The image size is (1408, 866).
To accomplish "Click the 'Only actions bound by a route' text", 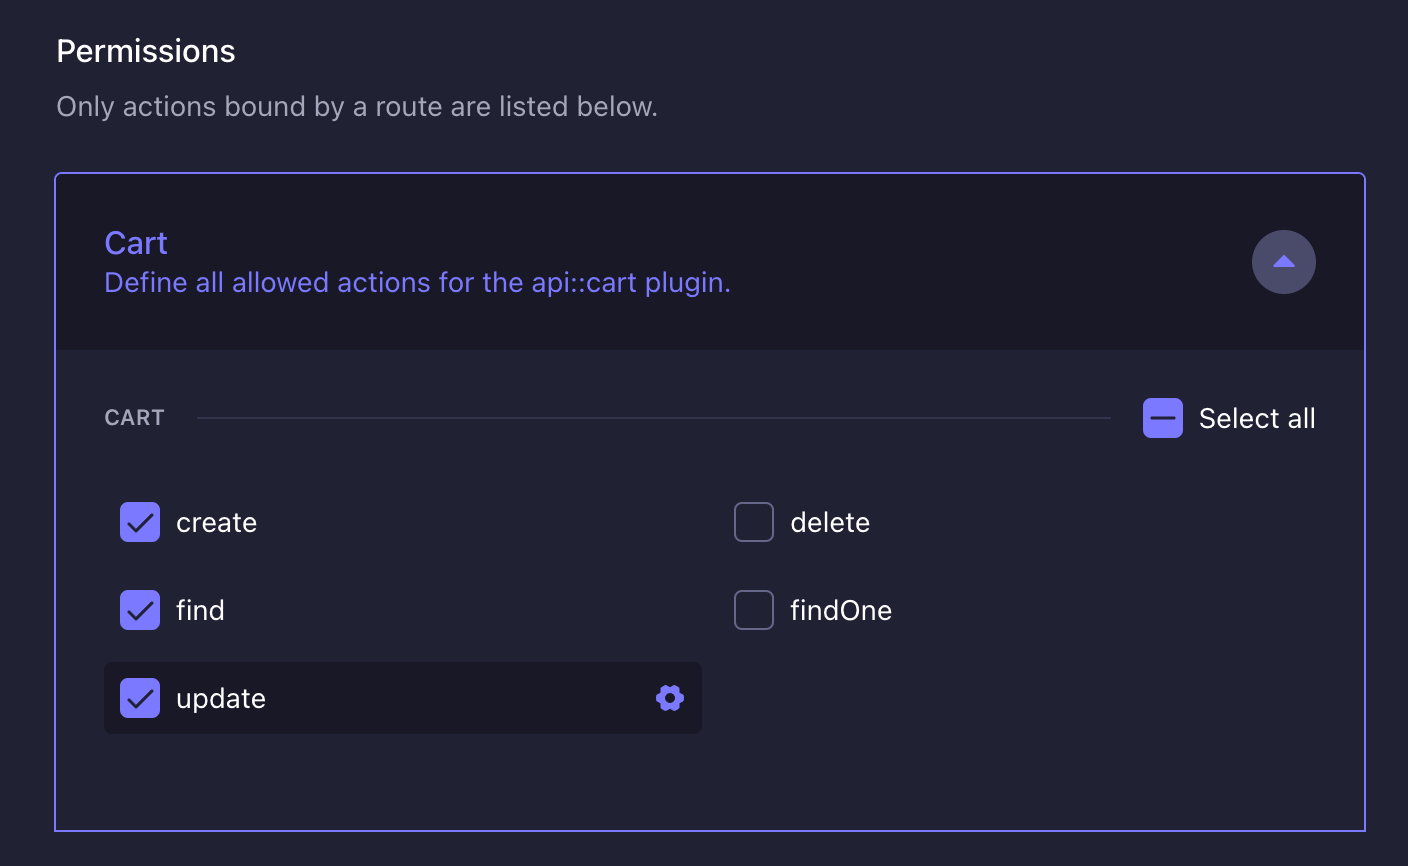I will [357, 107].
